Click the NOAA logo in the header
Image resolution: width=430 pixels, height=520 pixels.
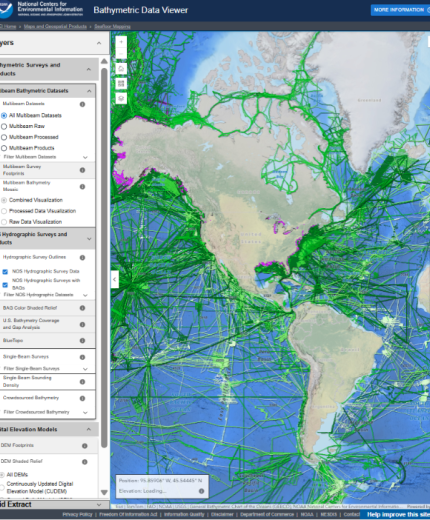[6, 9]
